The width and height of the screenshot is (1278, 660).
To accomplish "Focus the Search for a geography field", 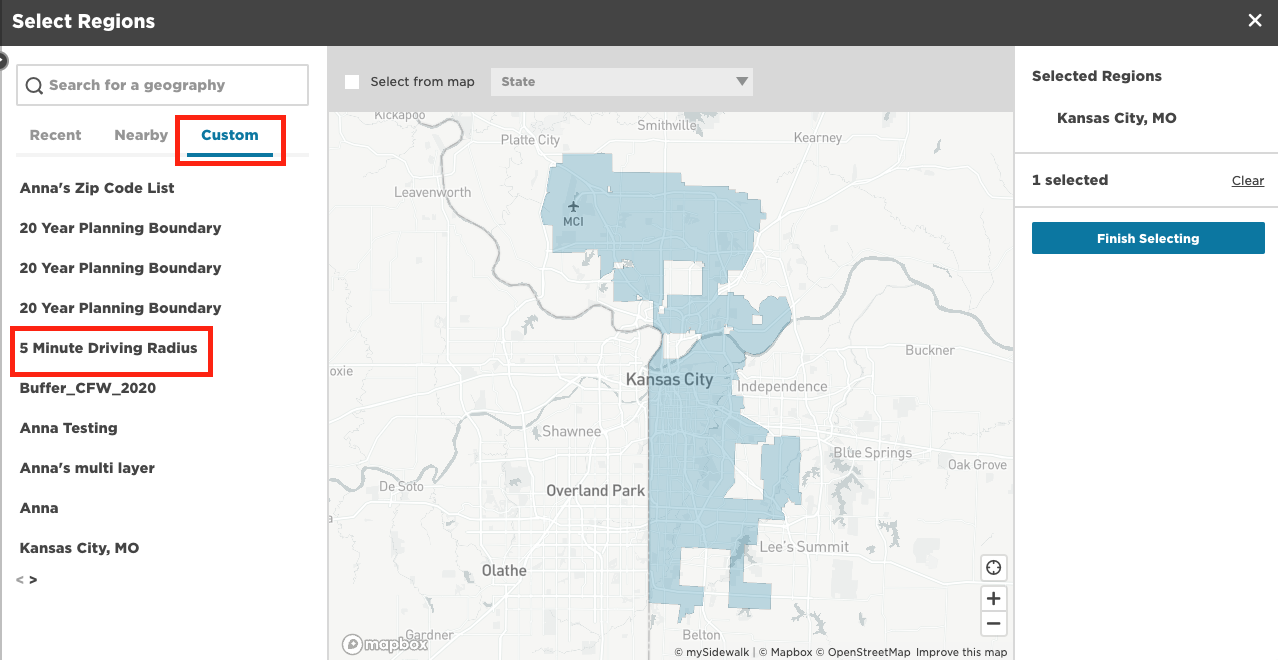I will [x=170, y=85].
